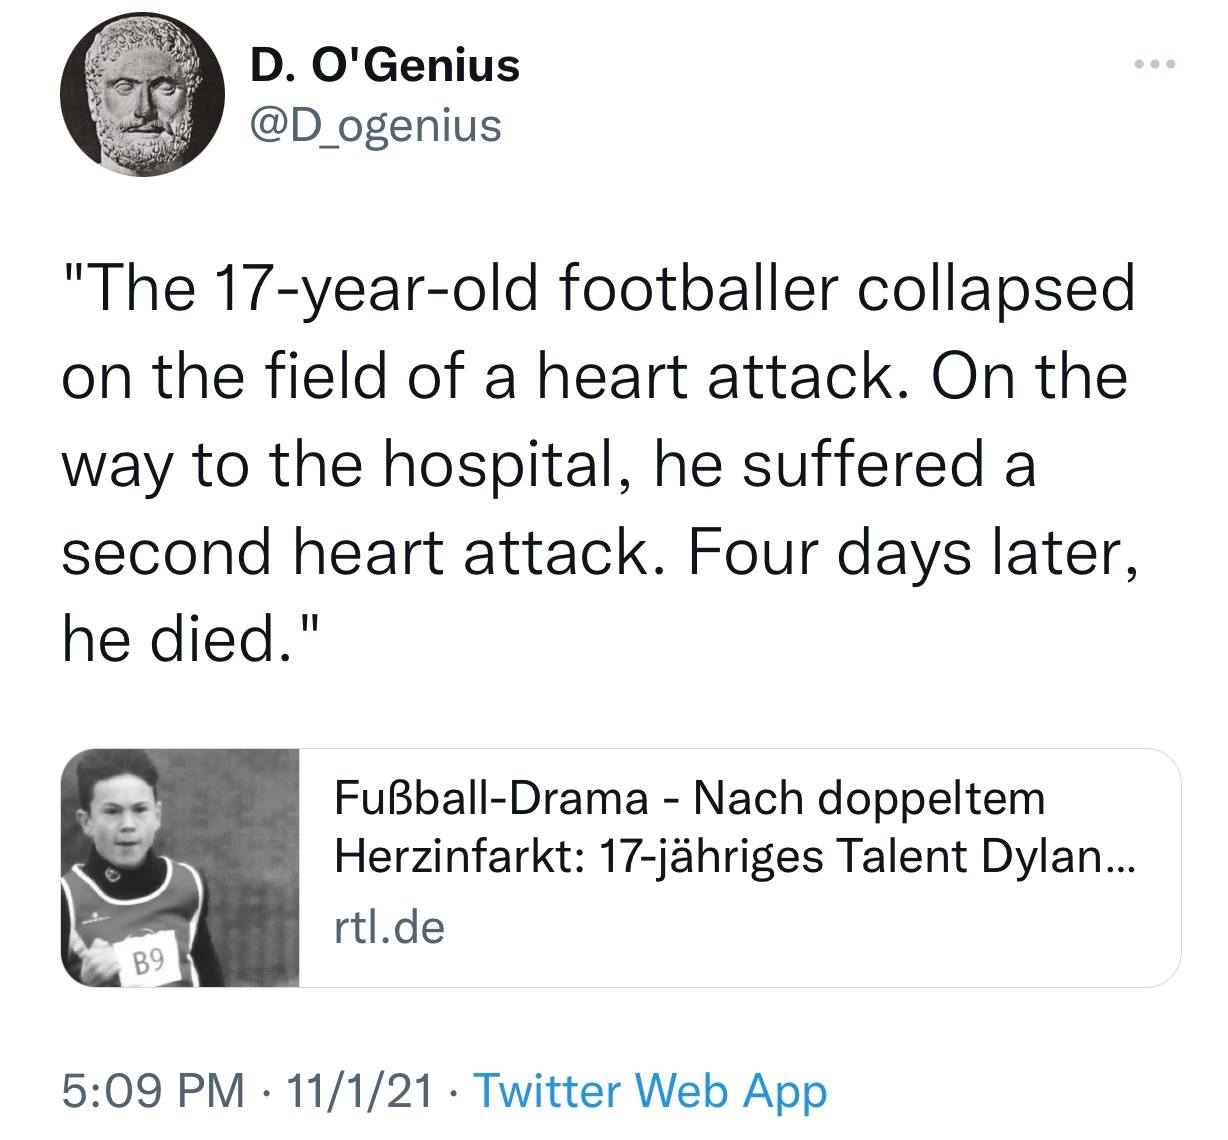Open the Twitter Web App source link
The width and height of the screenshot is (1228, 1140).
coord(648,1091)
